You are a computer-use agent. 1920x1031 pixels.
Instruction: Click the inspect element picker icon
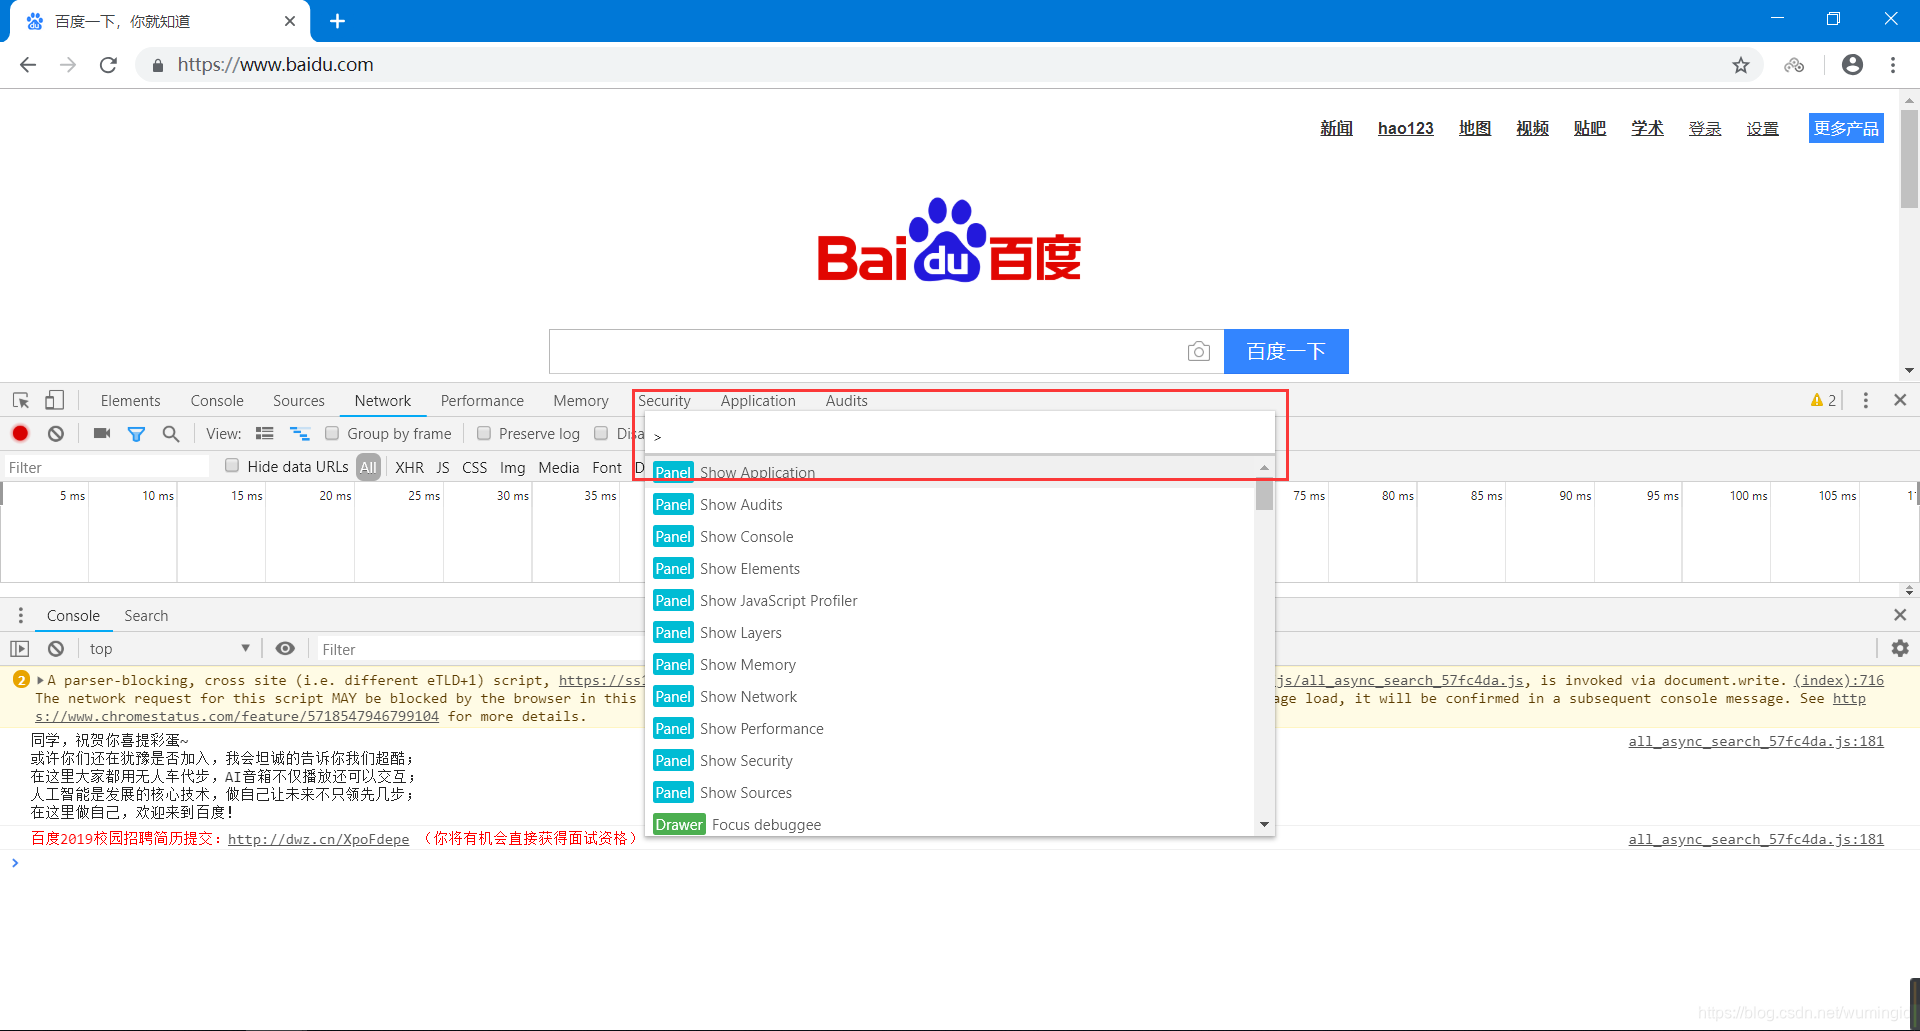[x=21, y=400]
